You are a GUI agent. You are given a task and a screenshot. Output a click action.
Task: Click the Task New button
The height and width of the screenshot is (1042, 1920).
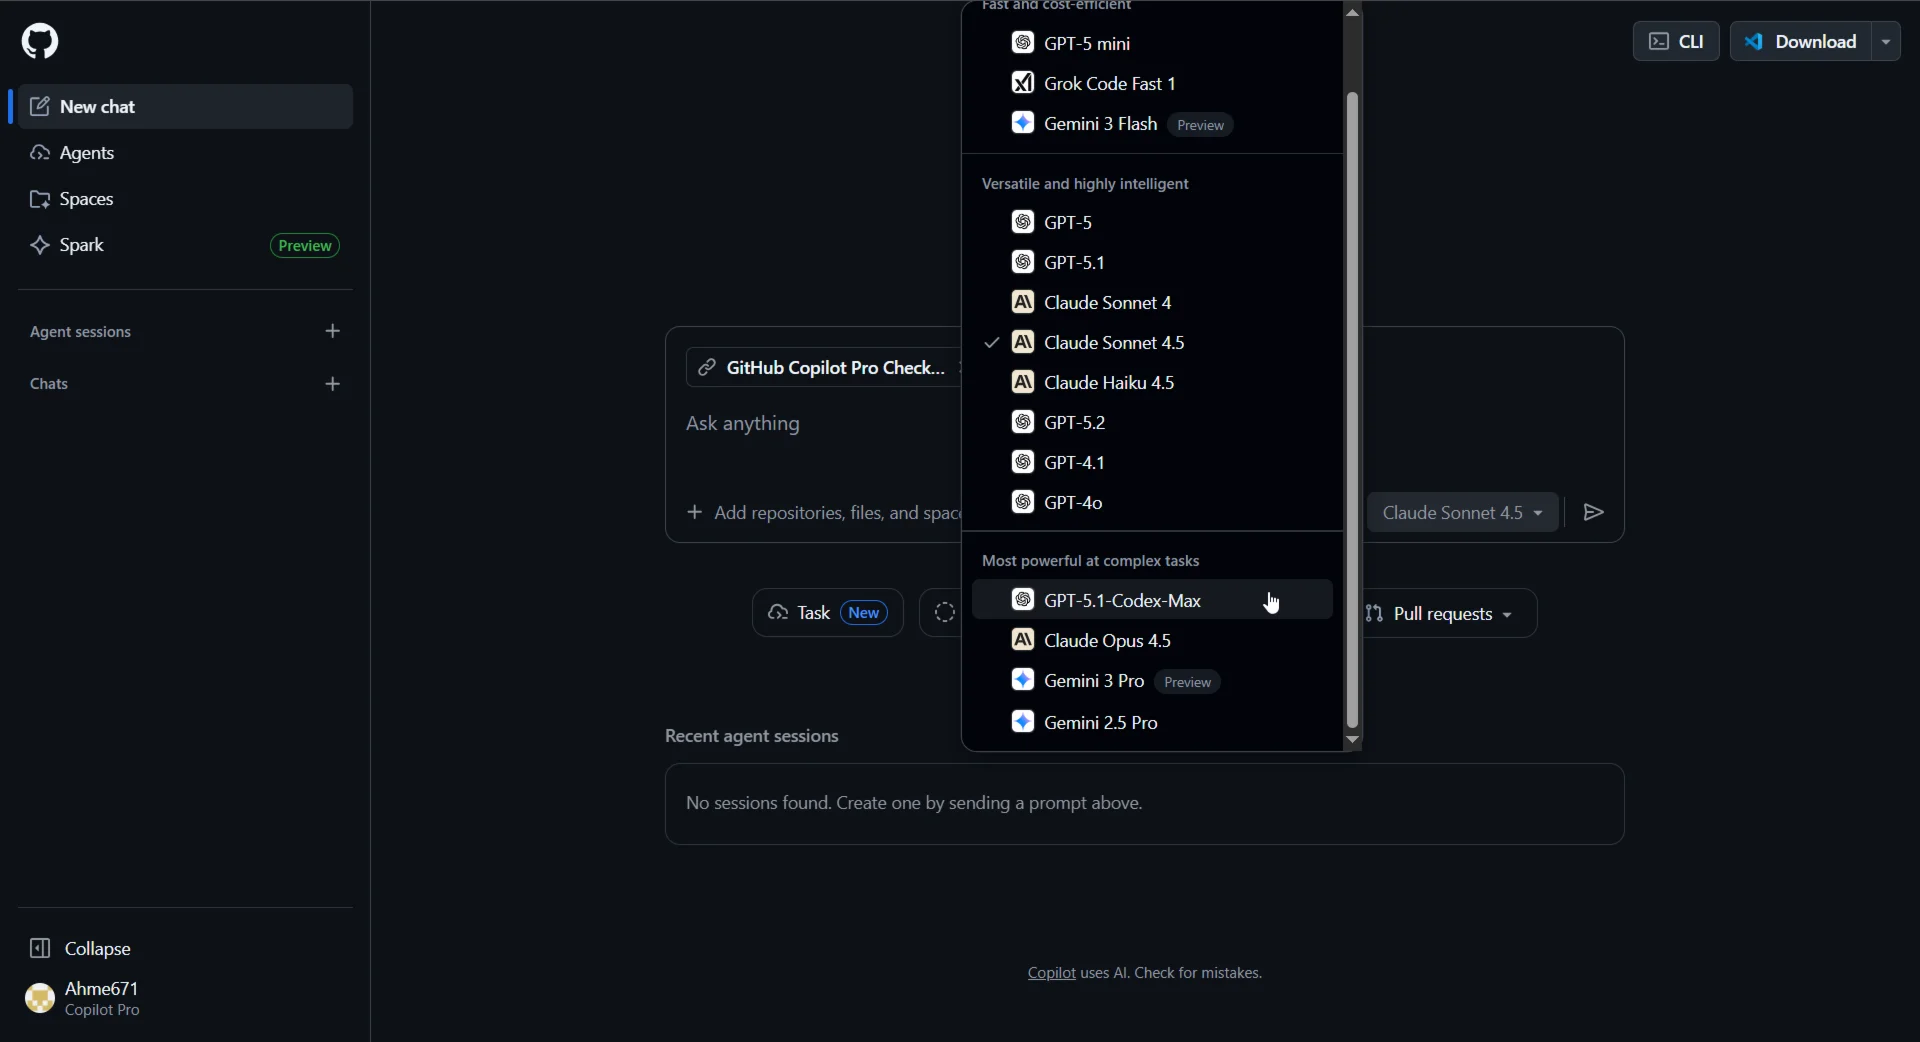coord(827,612)
